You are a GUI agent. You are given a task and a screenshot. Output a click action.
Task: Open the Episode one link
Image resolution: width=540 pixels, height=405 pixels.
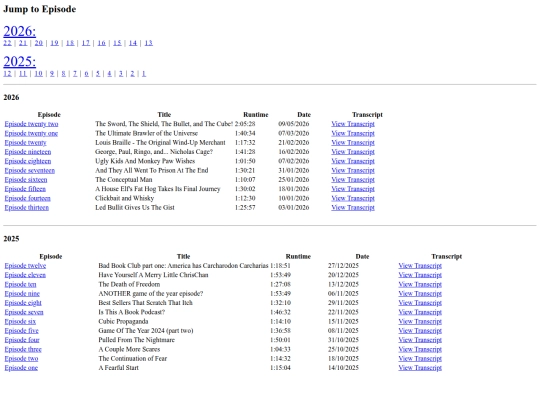click(21, 368)
